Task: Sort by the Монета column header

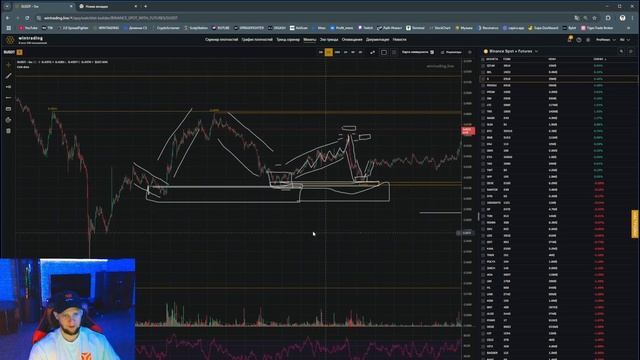Action: point(492,59)
